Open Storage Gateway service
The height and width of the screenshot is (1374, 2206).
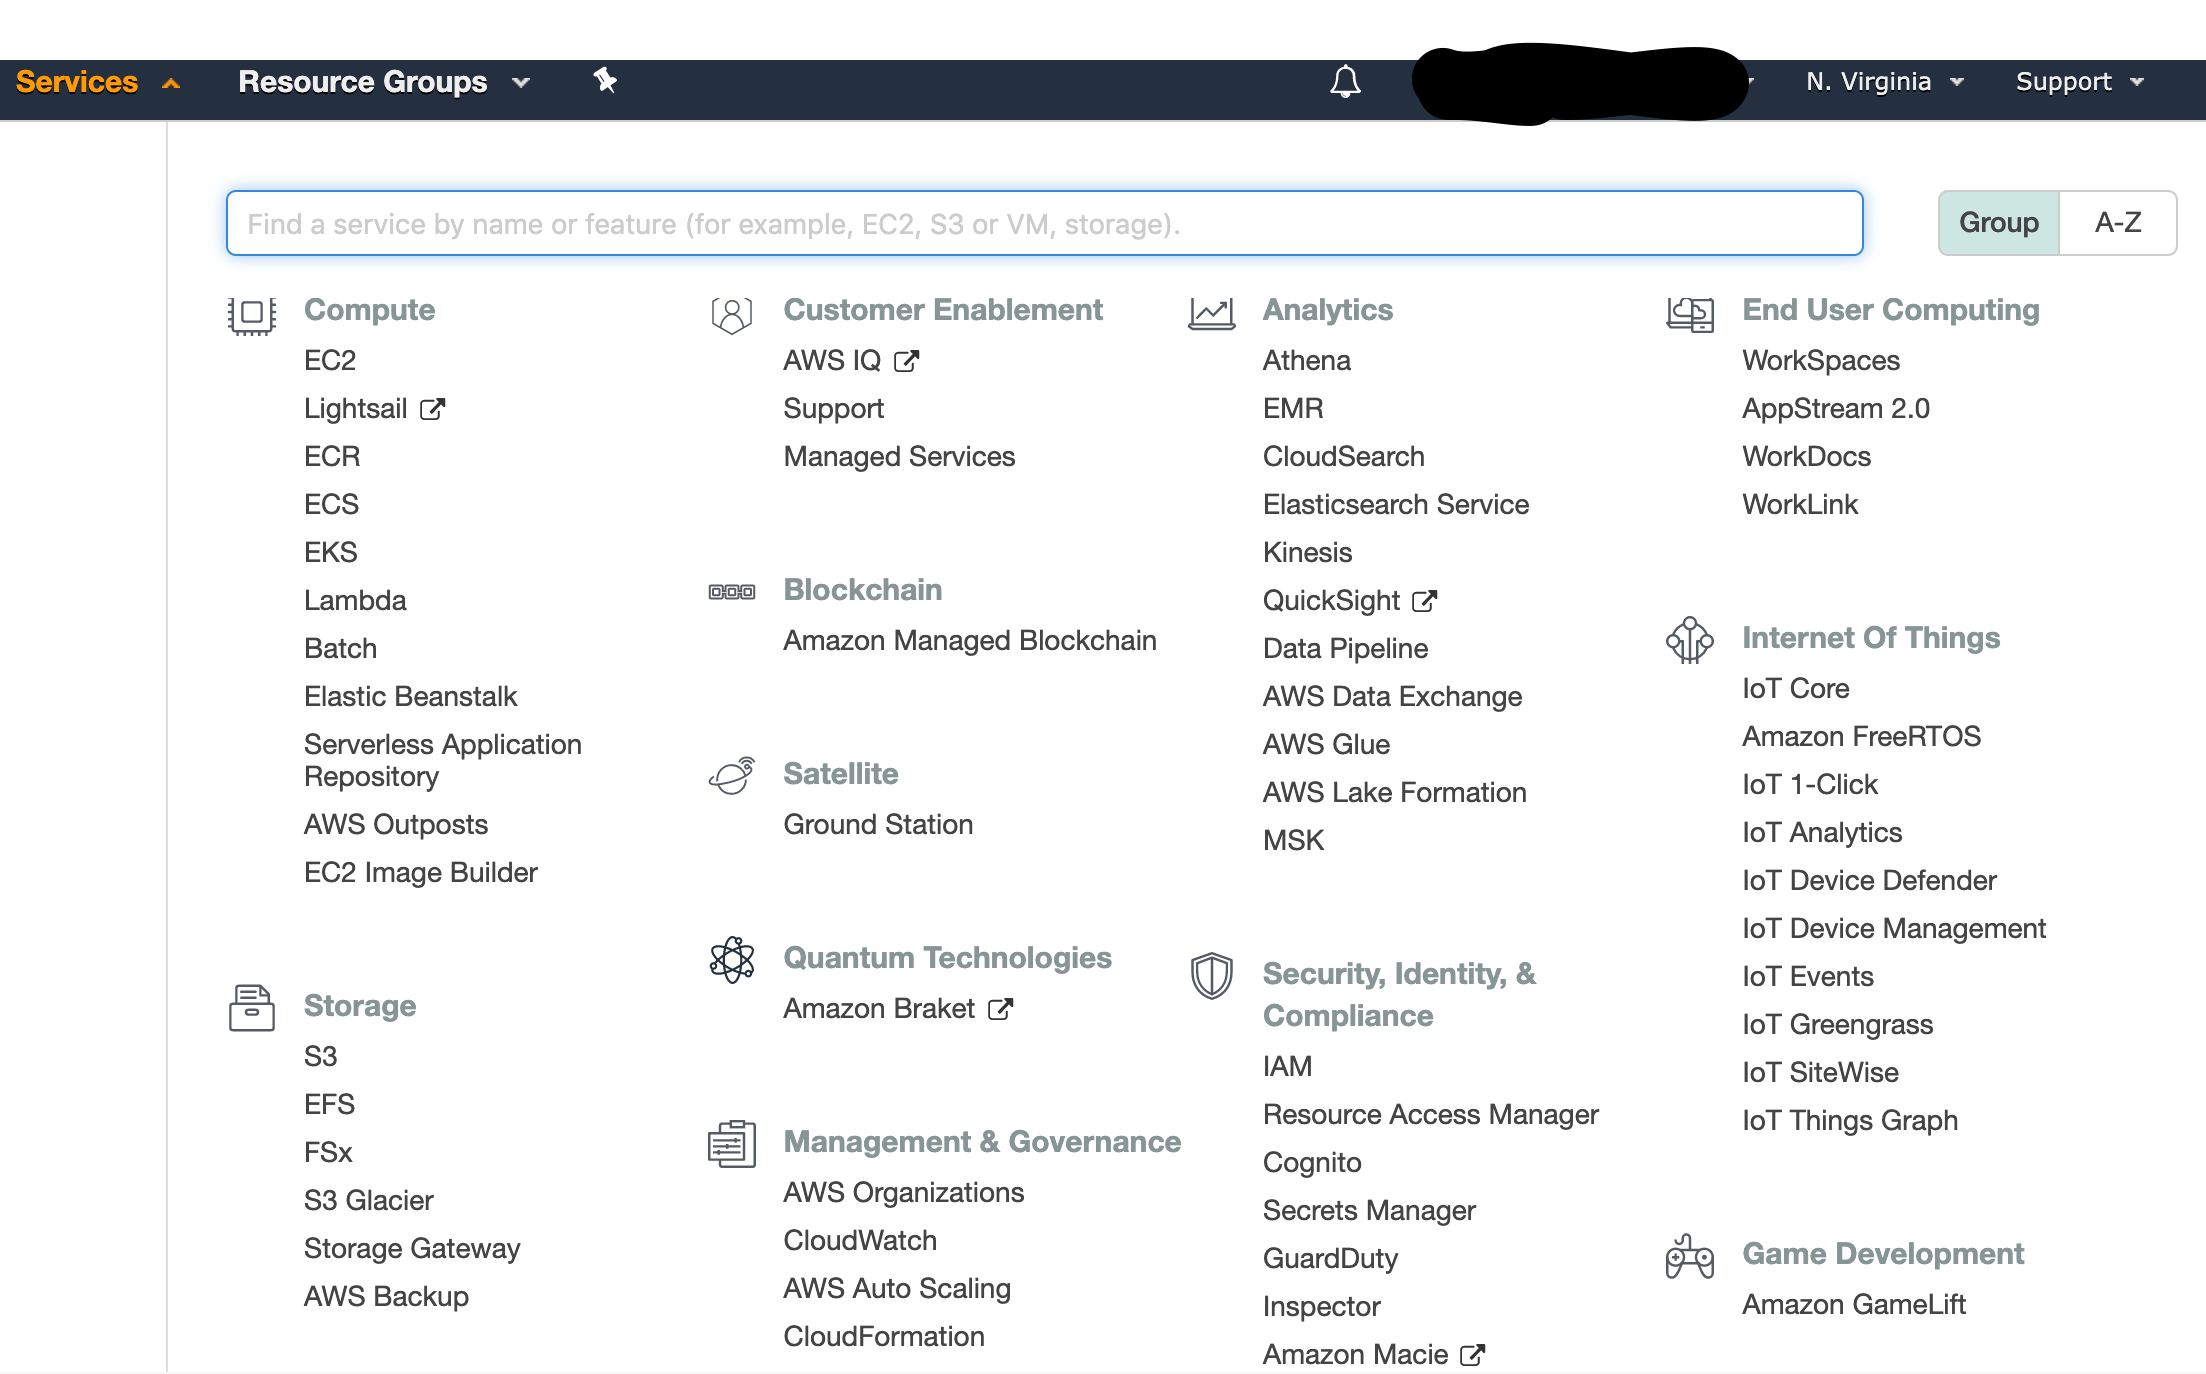click(x=412, y=1248)
